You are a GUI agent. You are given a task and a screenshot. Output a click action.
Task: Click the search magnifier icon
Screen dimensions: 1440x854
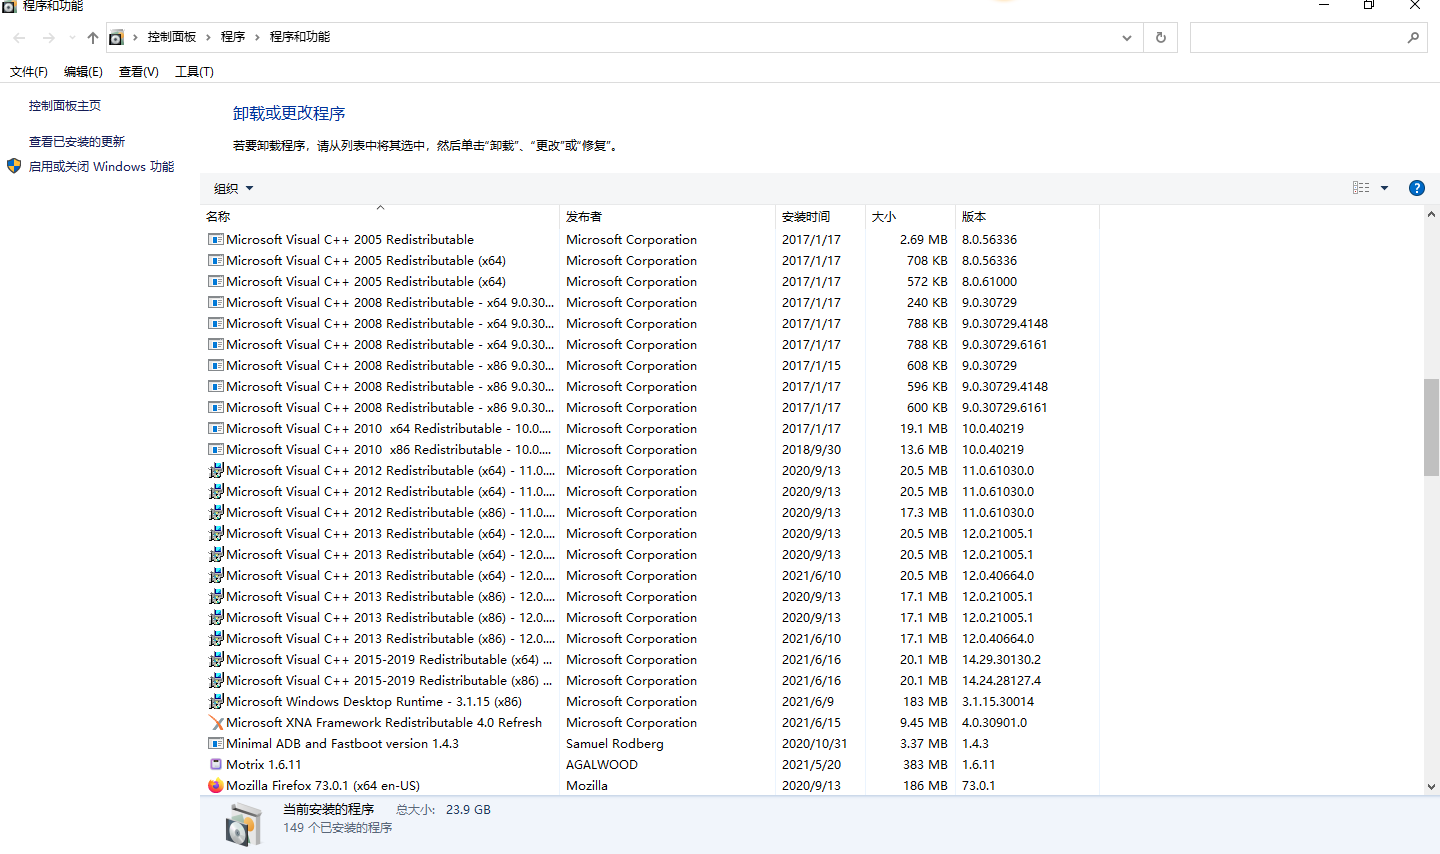coord(1413,37)
